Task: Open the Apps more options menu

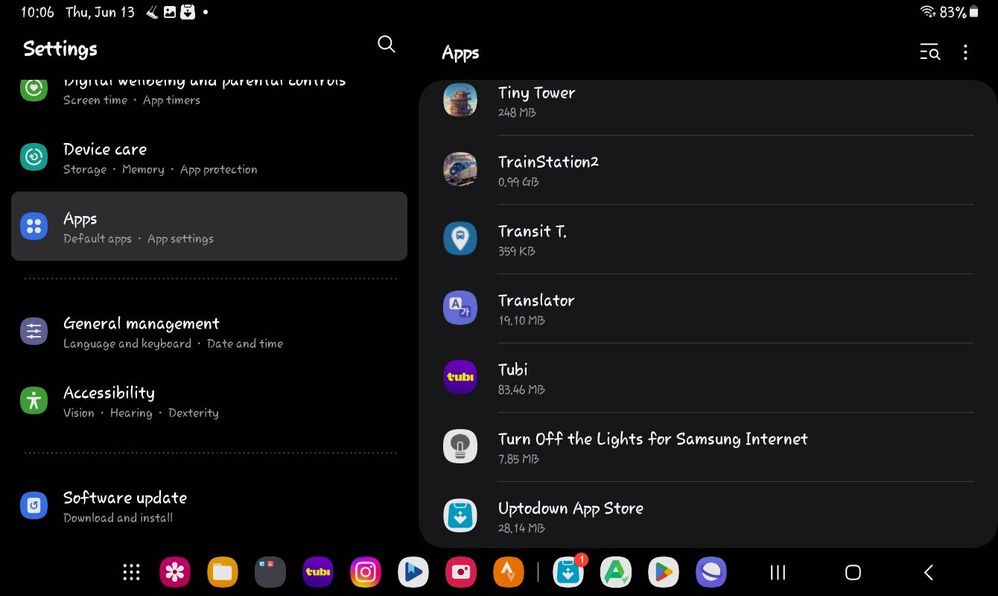Action: tap(965, 52)
